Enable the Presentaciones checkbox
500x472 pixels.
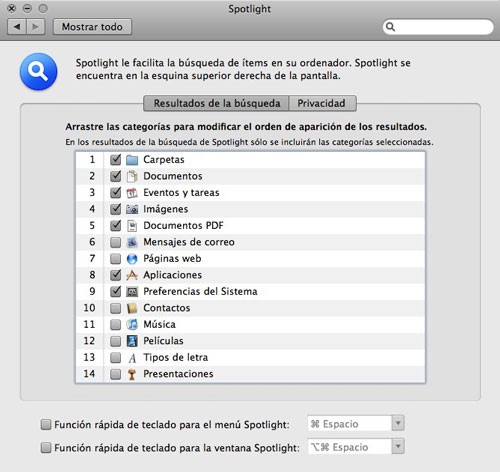pos(116,374)
